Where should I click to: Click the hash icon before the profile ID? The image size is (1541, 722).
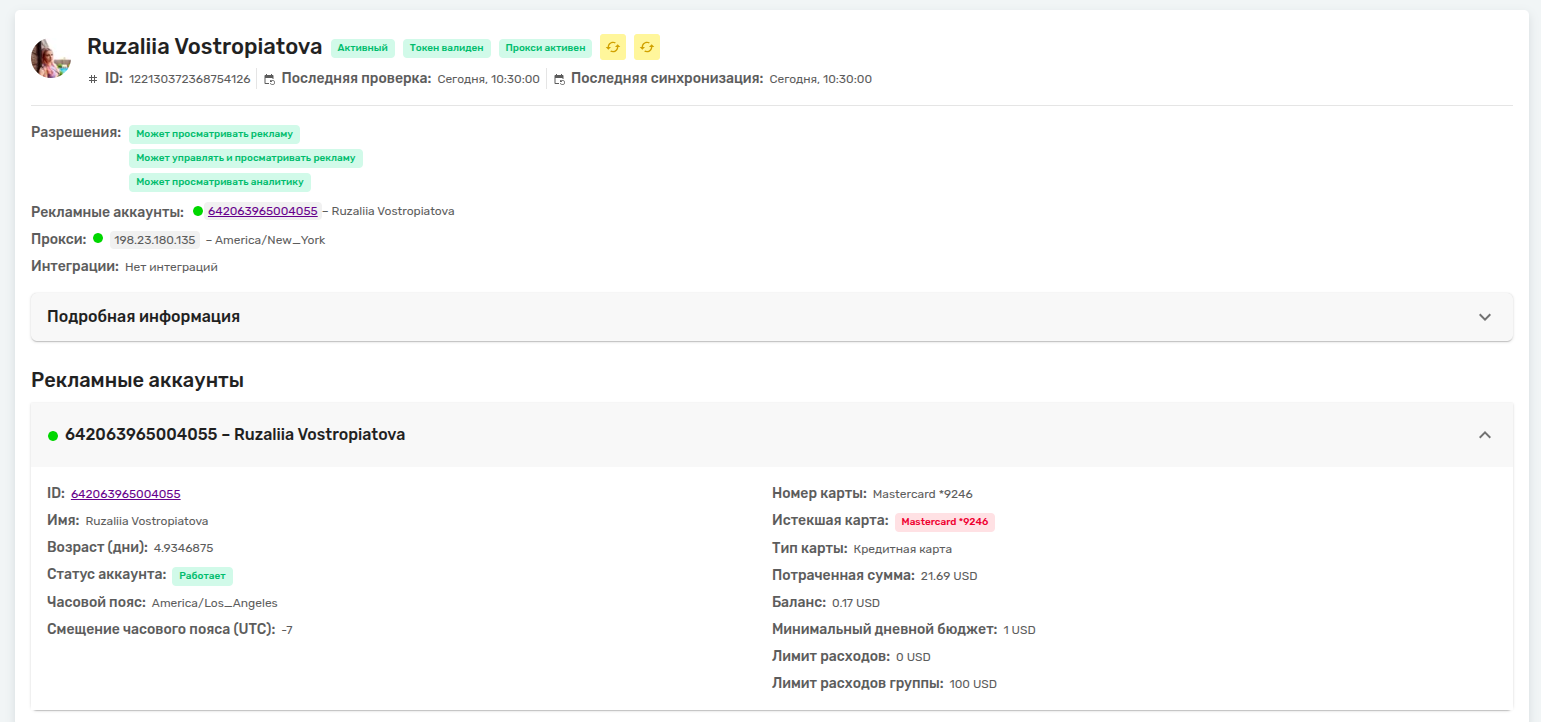click(93, 79)
